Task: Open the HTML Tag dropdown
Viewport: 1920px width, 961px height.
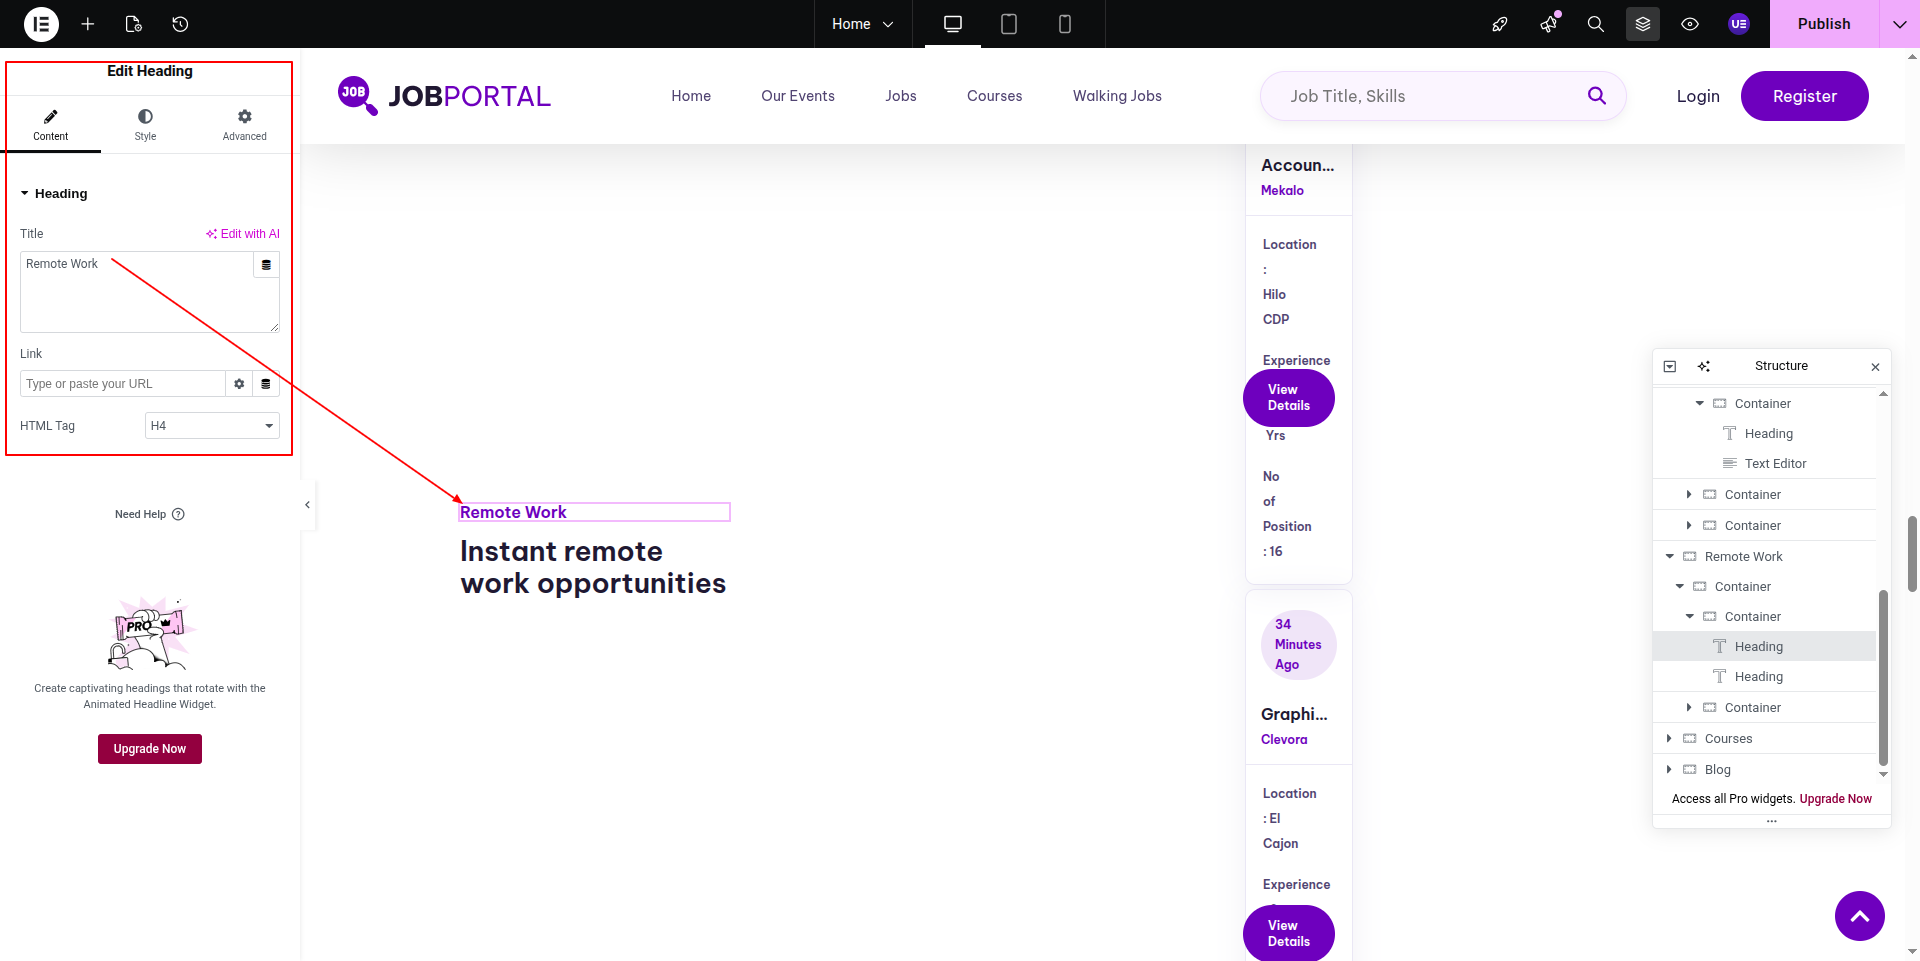Action: tap(212, 426)
